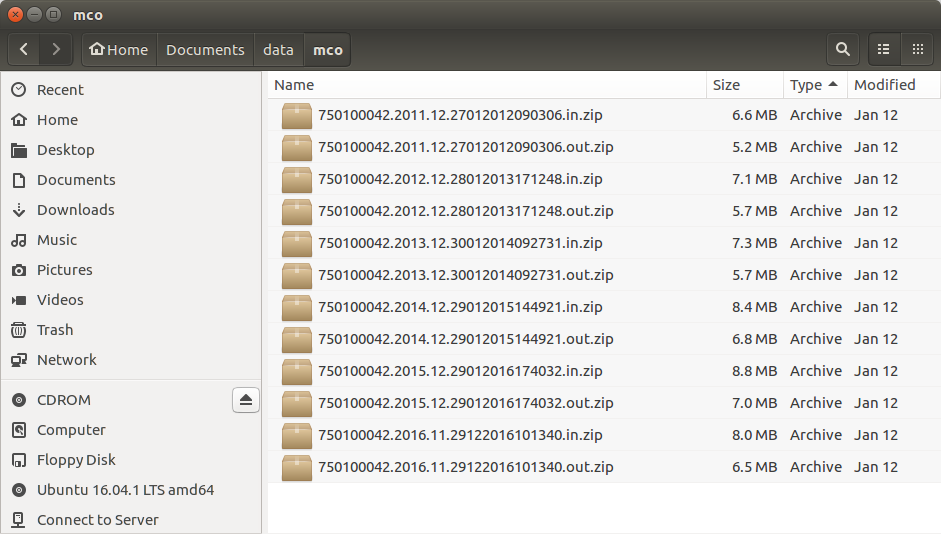Click the search magnifier icon

(842, 49)
